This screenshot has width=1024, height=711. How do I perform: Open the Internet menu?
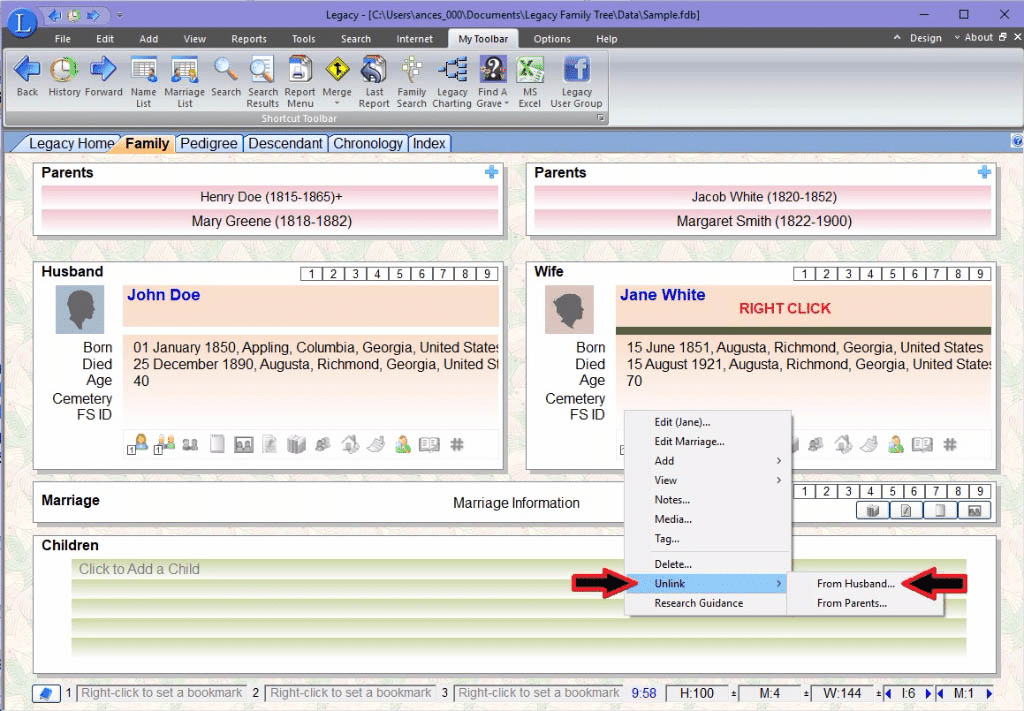point(414,39)
